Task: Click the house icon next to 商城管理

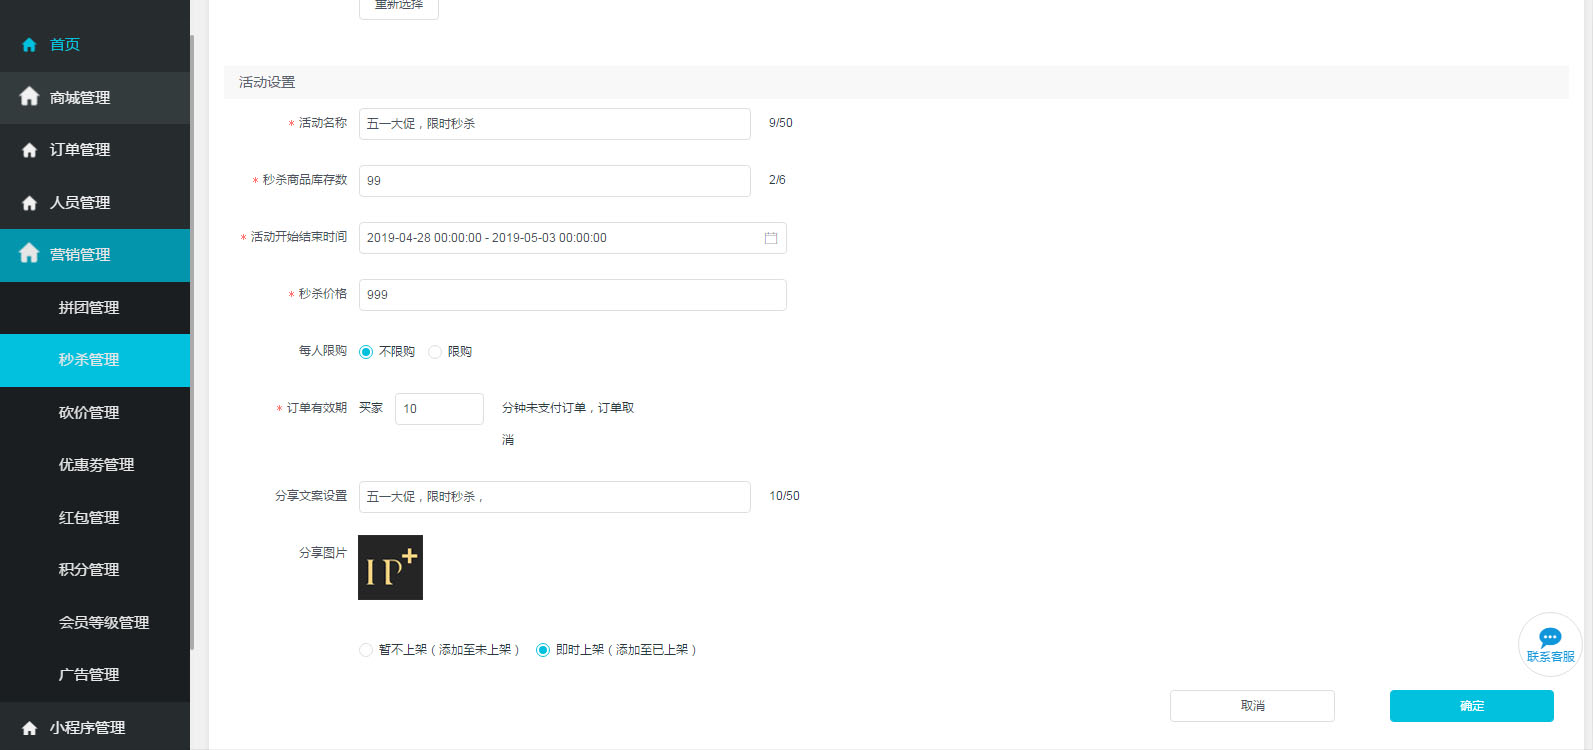Action: [x=29, y=97]
